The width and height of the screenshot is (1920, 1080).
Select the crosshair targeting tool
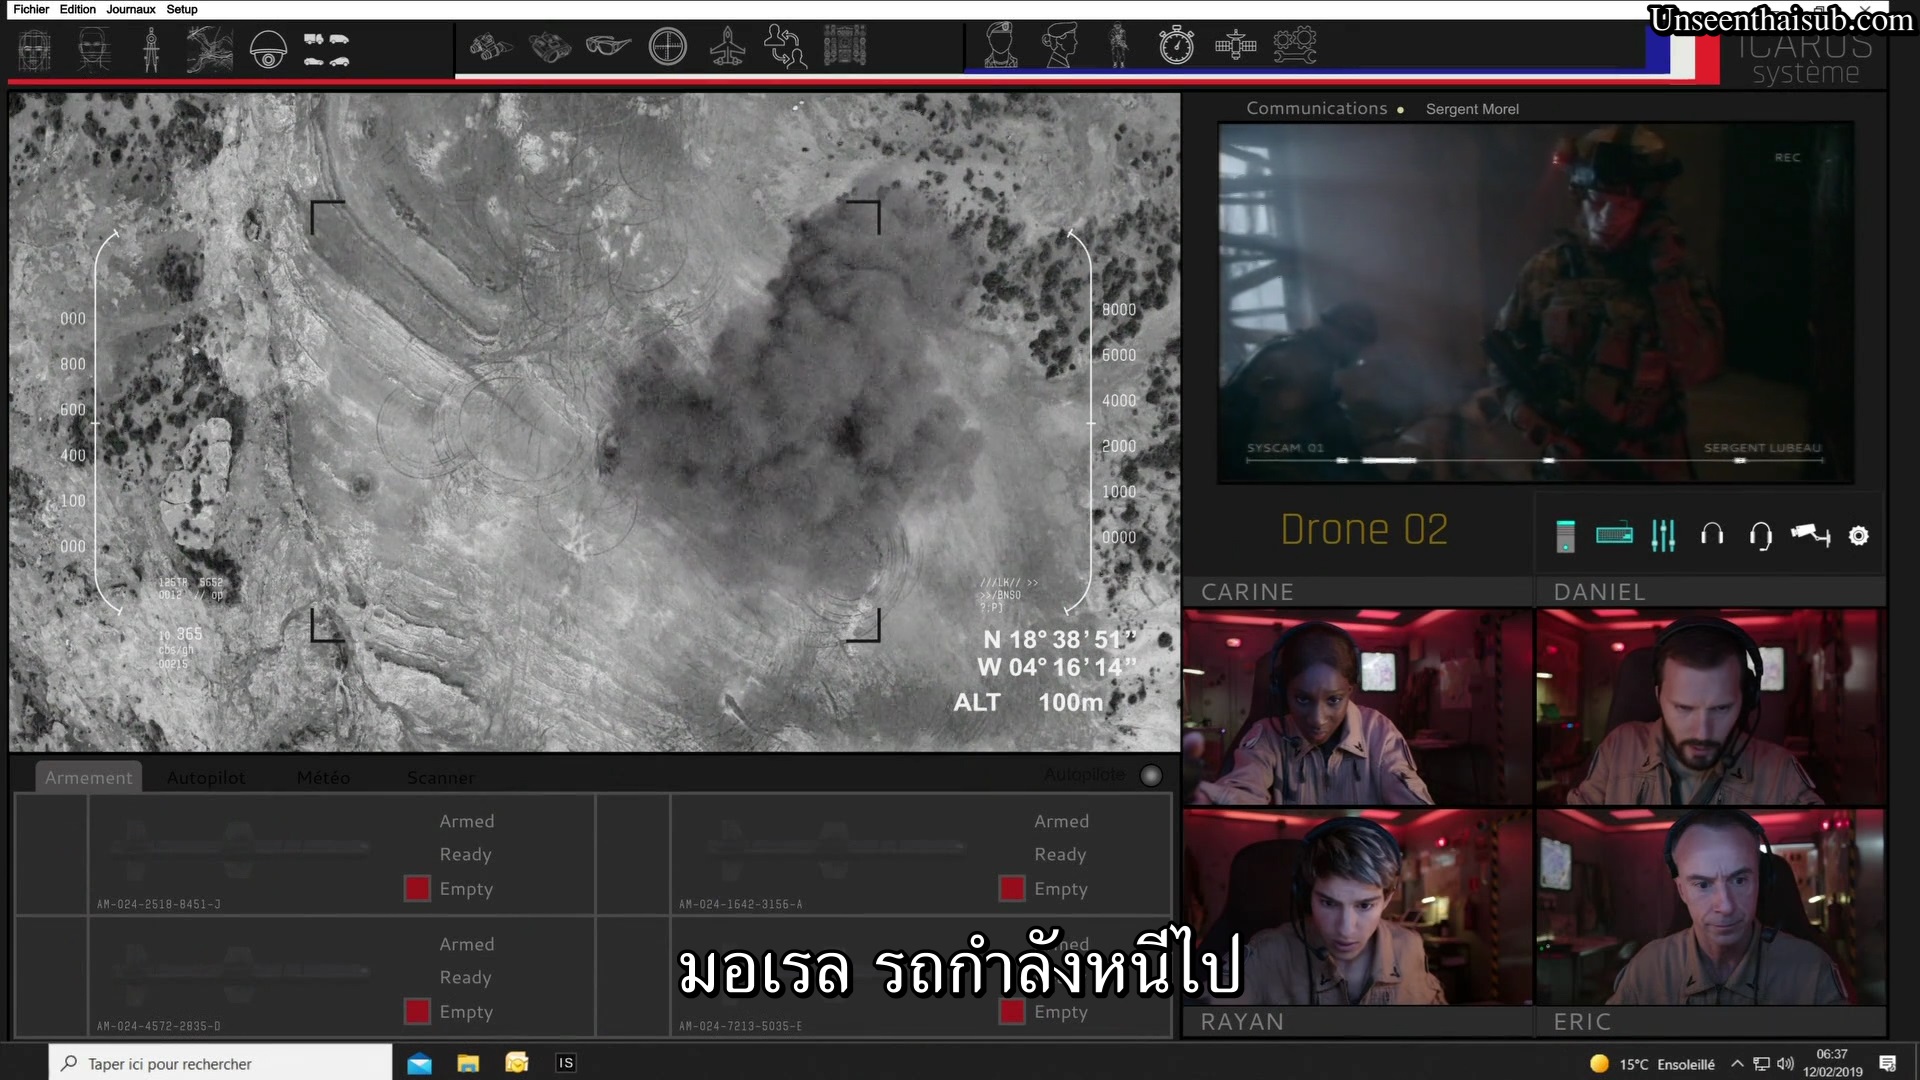(x=667, y=46)
